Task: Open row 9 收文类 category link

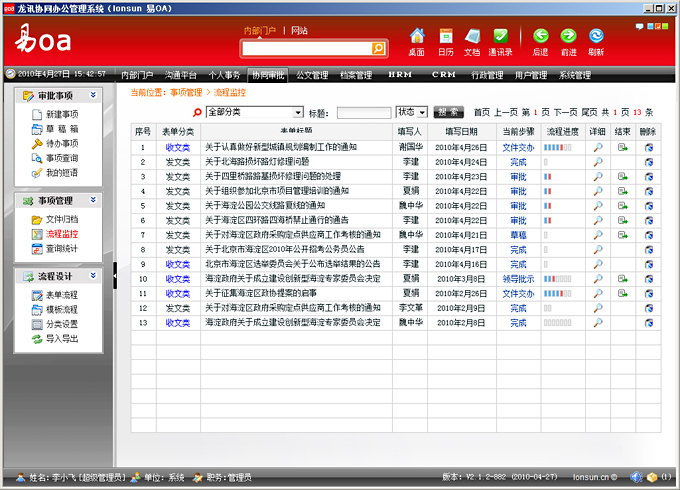Action: coord(178,265)
